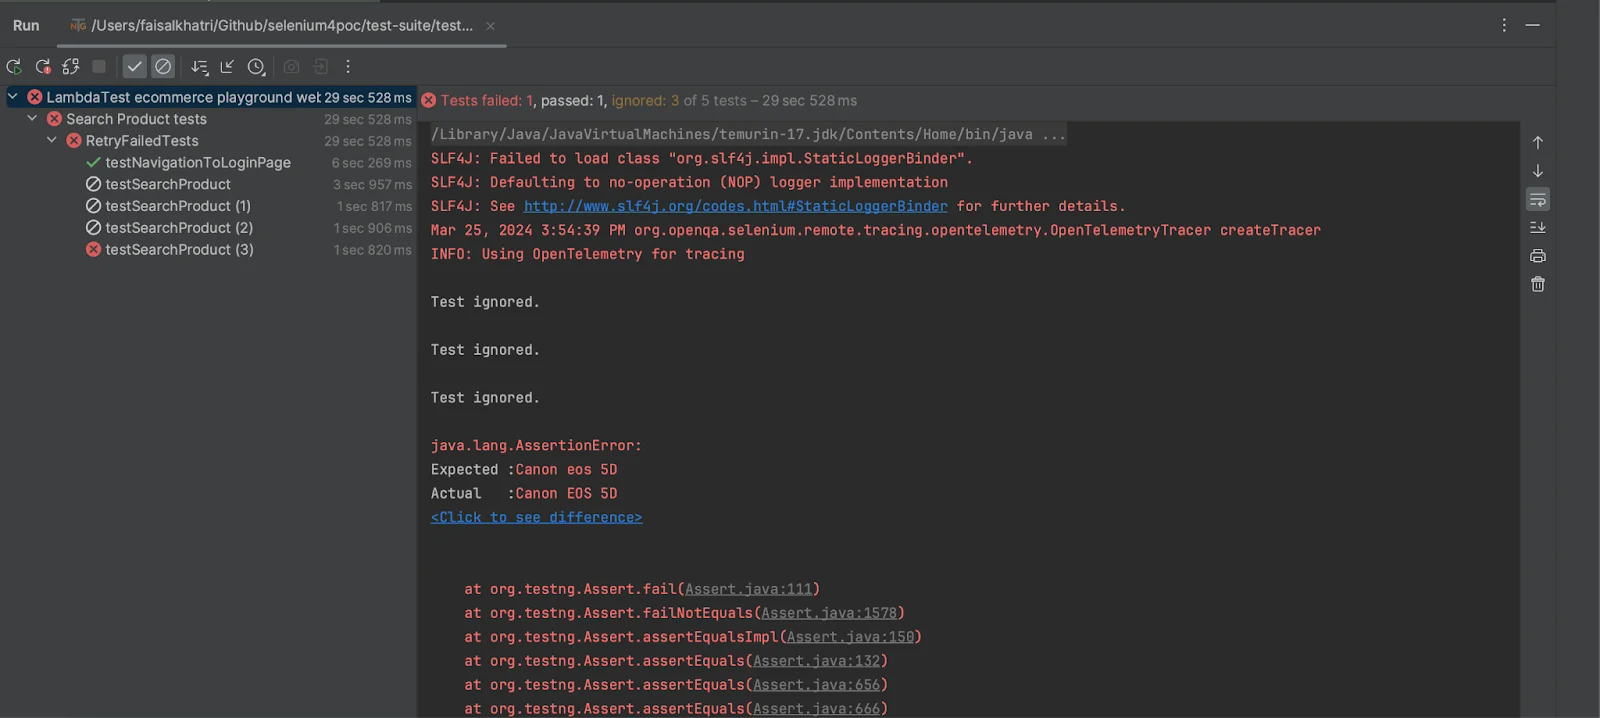Toggle the Show Ignored tests button
The image size is (1600, 718).
163,67
